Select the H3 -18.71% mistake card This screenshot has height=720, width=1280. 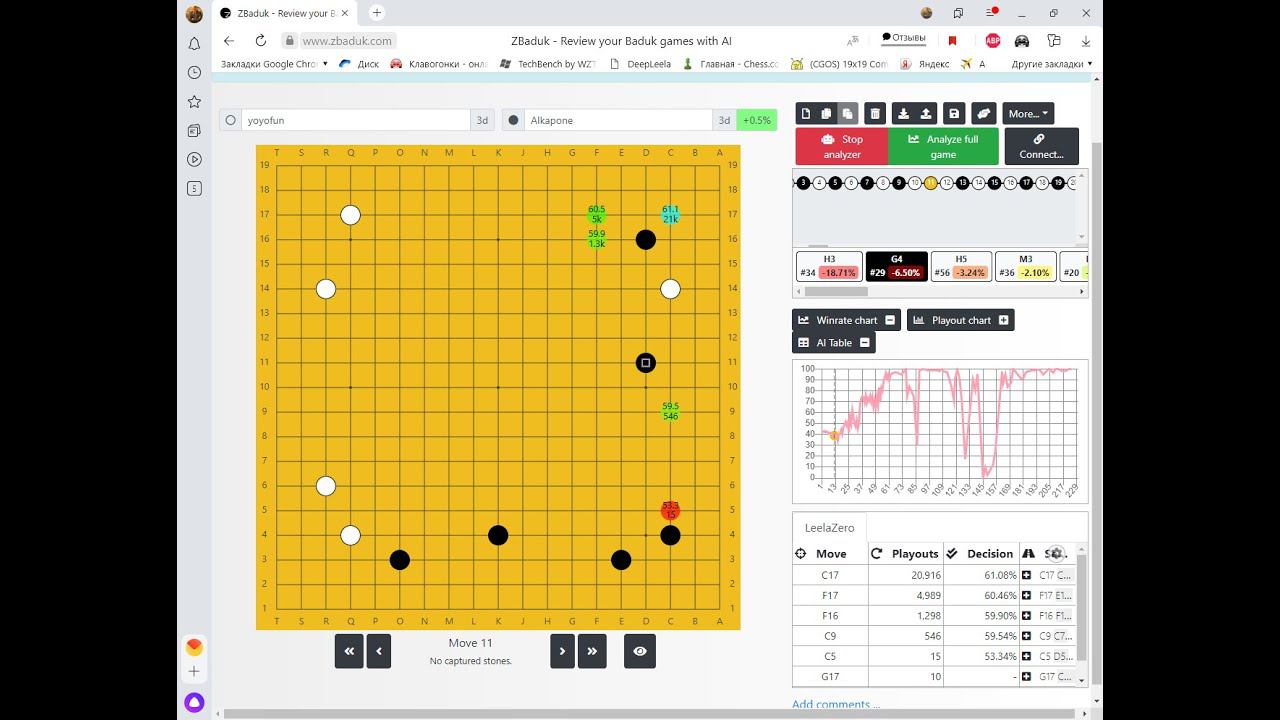point(829,266)
